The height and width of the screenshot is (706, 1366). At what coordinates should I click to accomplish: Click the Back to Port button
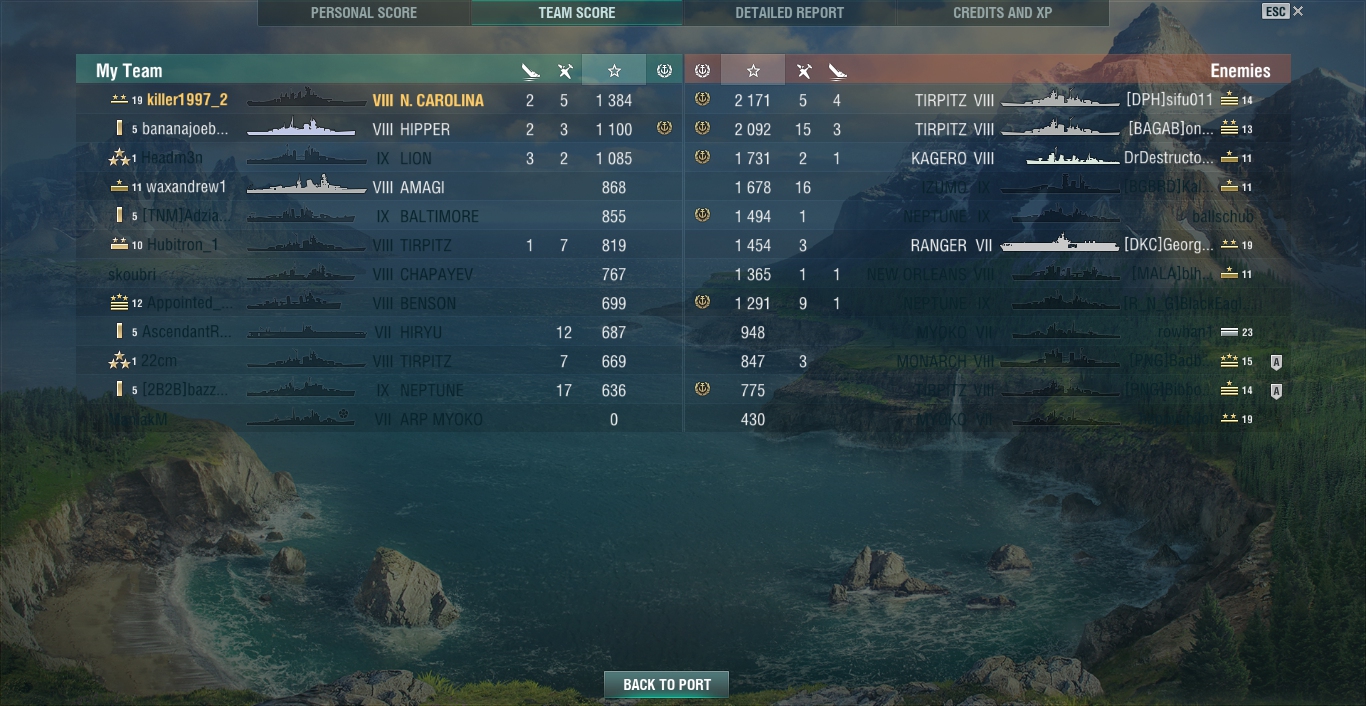(666, 685)
